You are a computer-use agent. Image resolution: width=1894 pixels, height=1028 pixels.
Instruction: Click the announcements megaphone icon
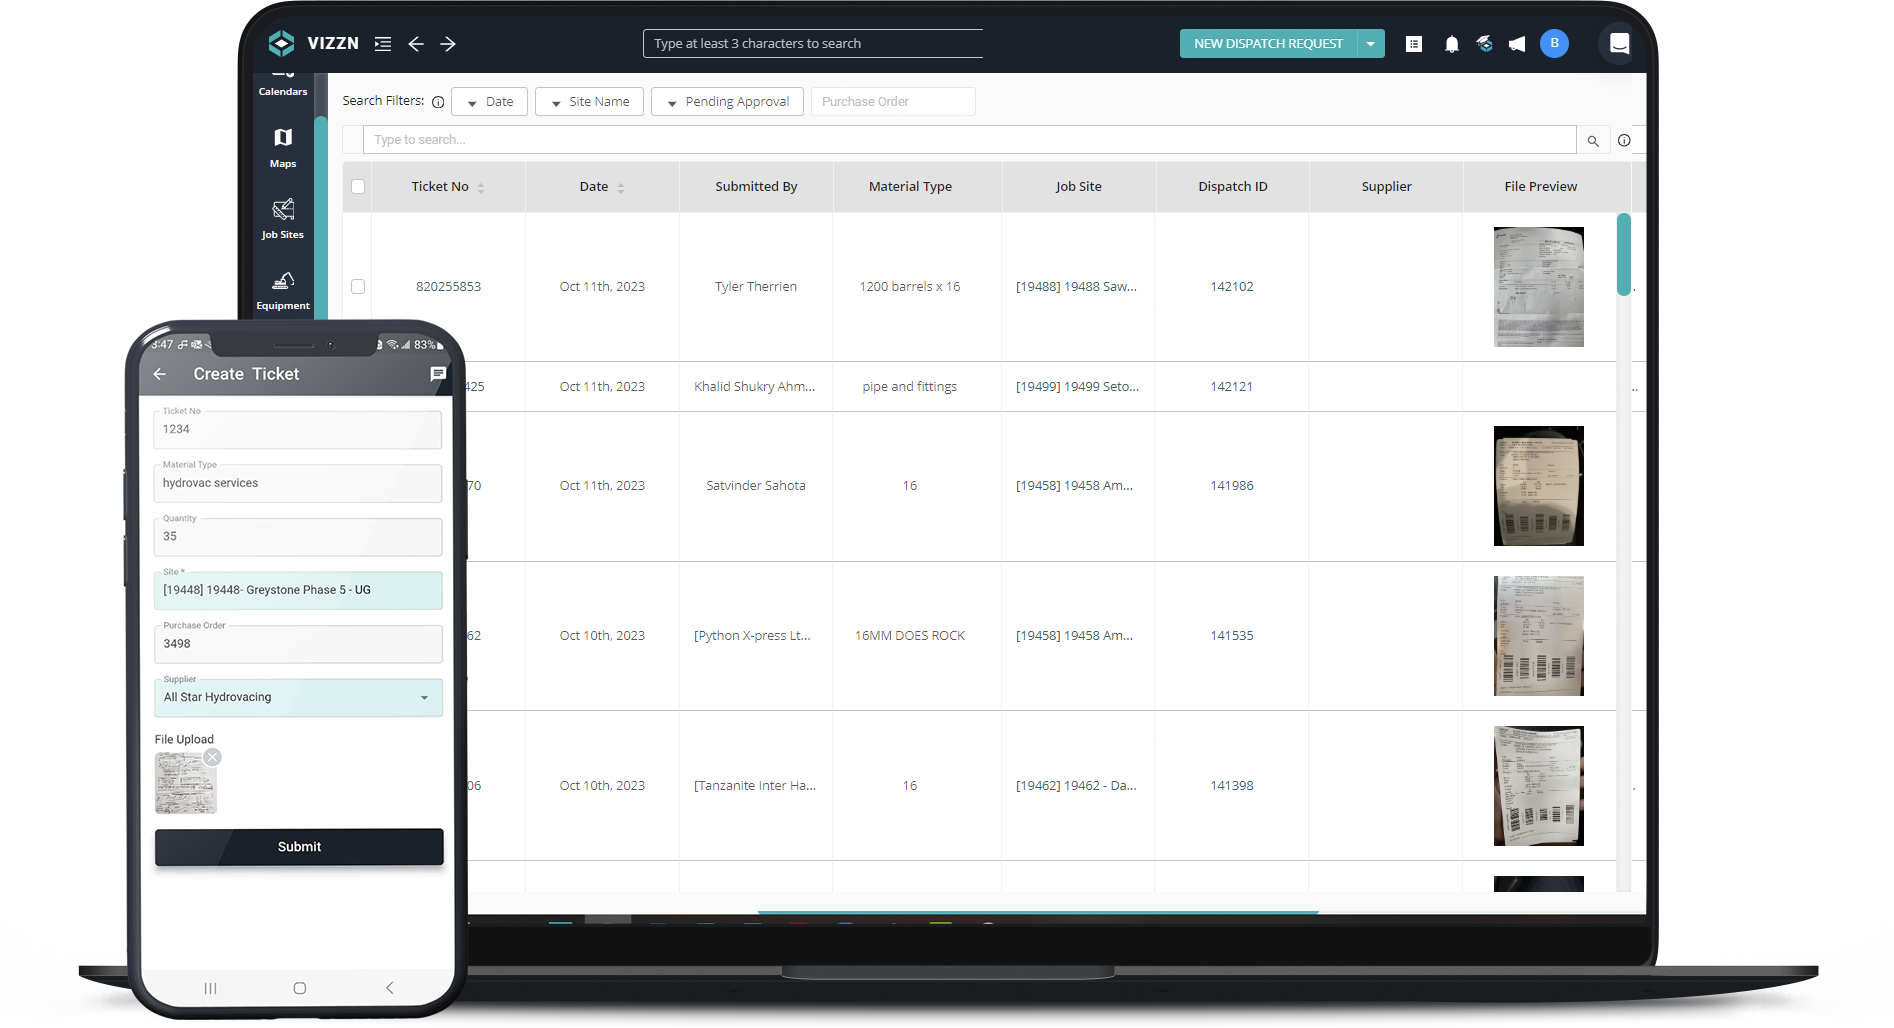[1516, 43]
